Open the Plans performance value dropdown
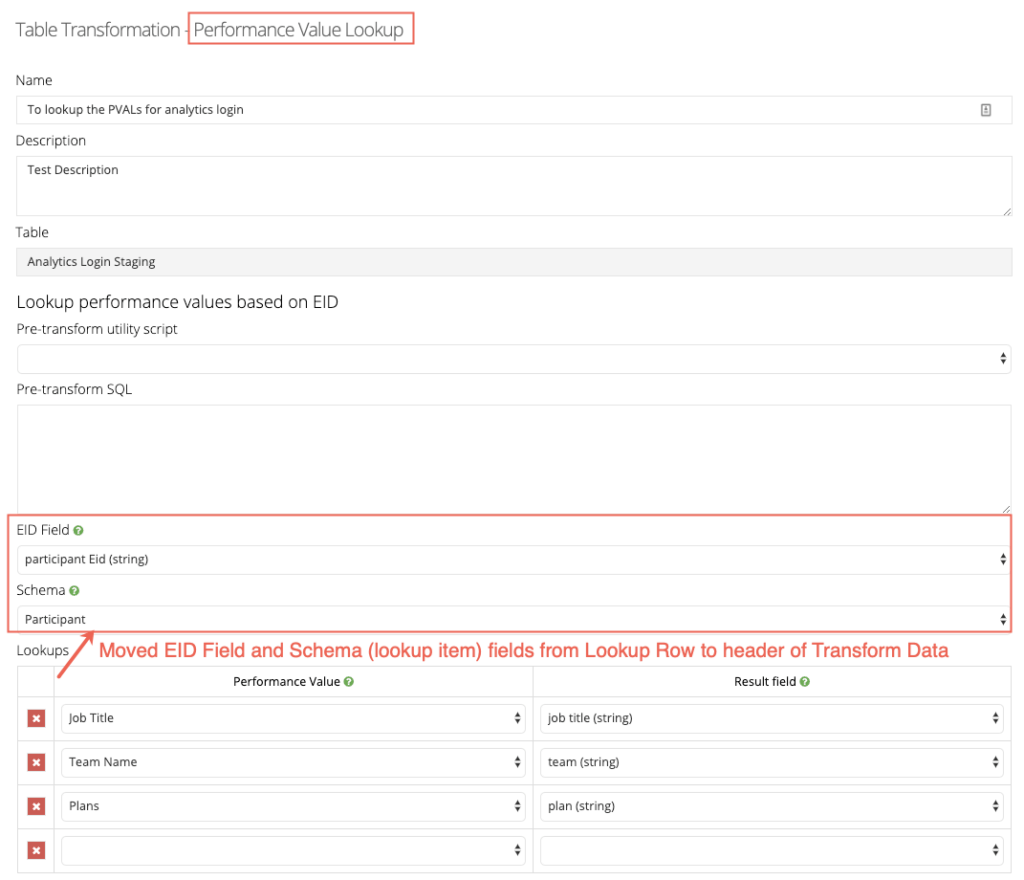 293,806
